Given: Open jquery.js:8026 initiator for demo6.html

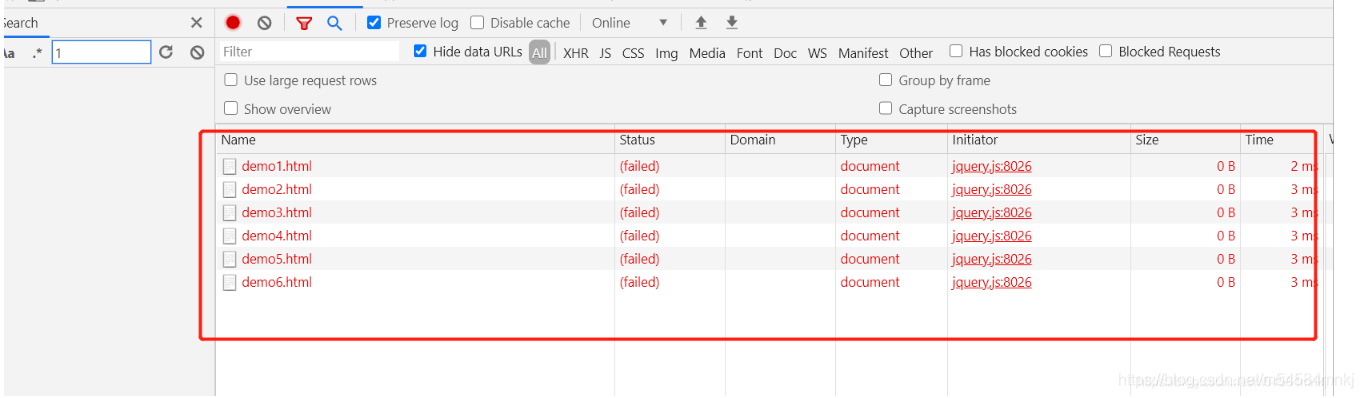Looking at the screenshot, I should (x=991, y=282).
